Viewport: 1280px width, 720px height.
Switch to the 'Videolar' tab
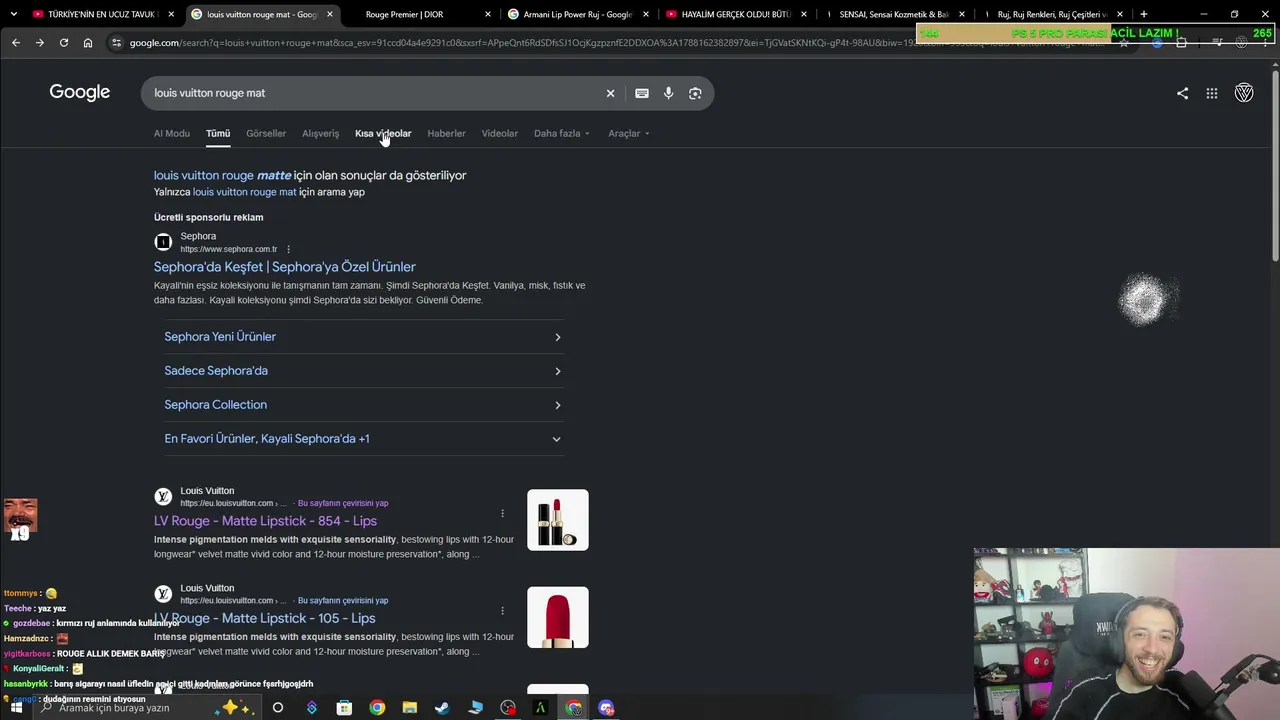(x=500, y=133)
